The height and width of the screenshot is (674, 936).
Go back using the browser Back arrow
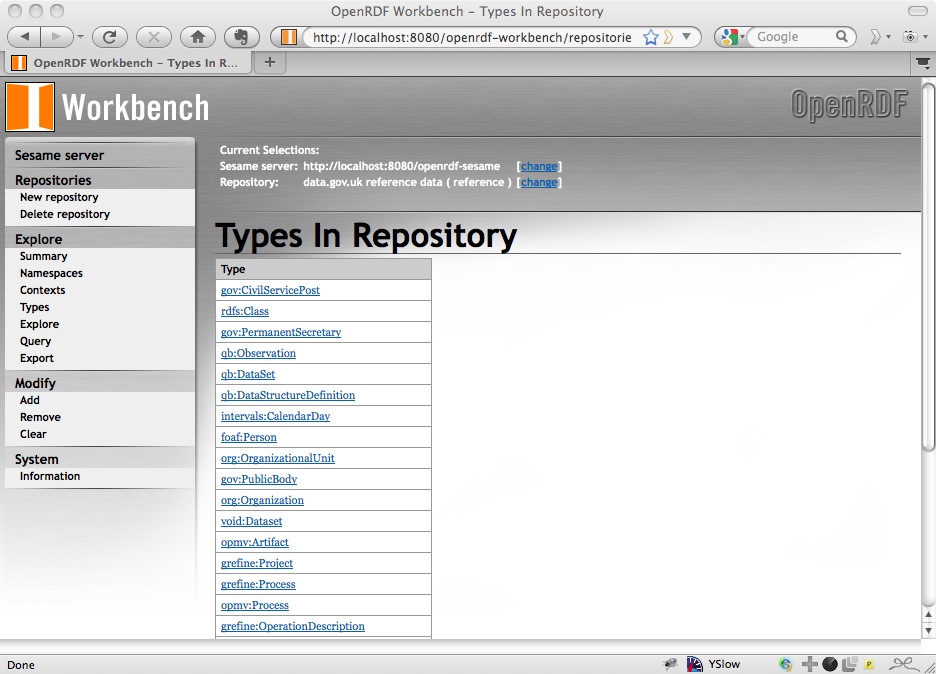point(24,37)
